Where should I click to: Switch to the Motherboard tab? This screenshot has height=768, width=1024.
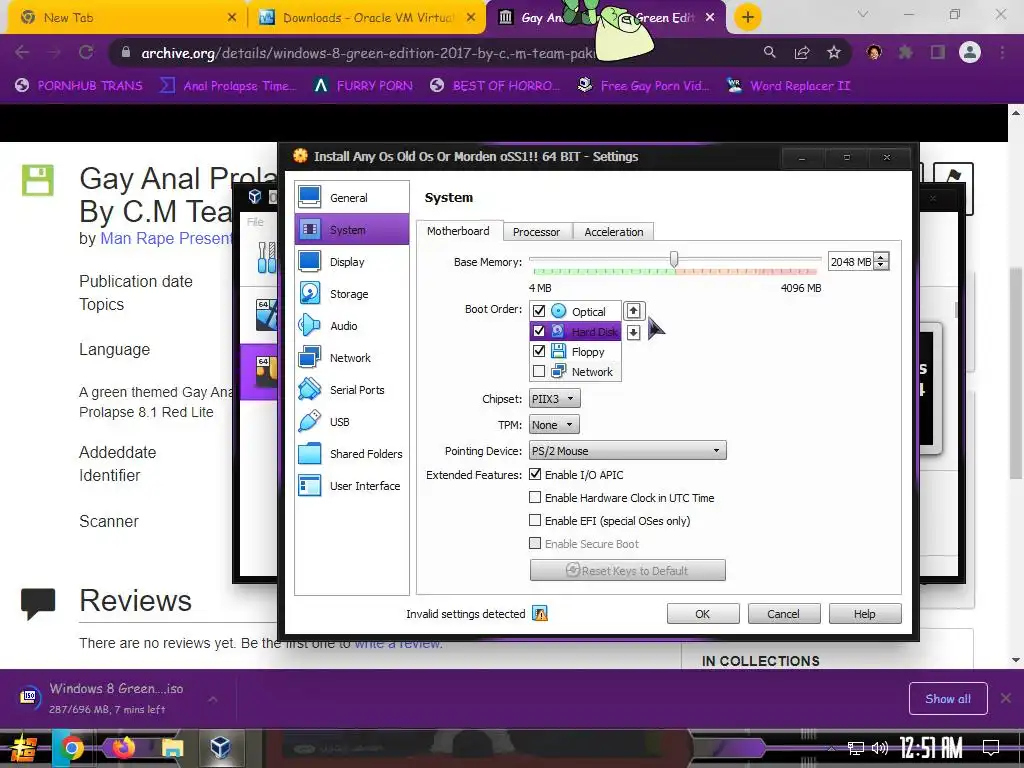(x=458, y=231)
